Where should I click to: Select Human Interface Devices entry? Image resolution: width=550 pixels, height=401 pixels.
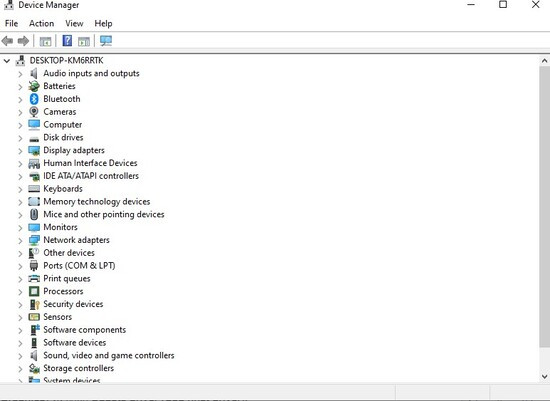[x=90, y=163]
